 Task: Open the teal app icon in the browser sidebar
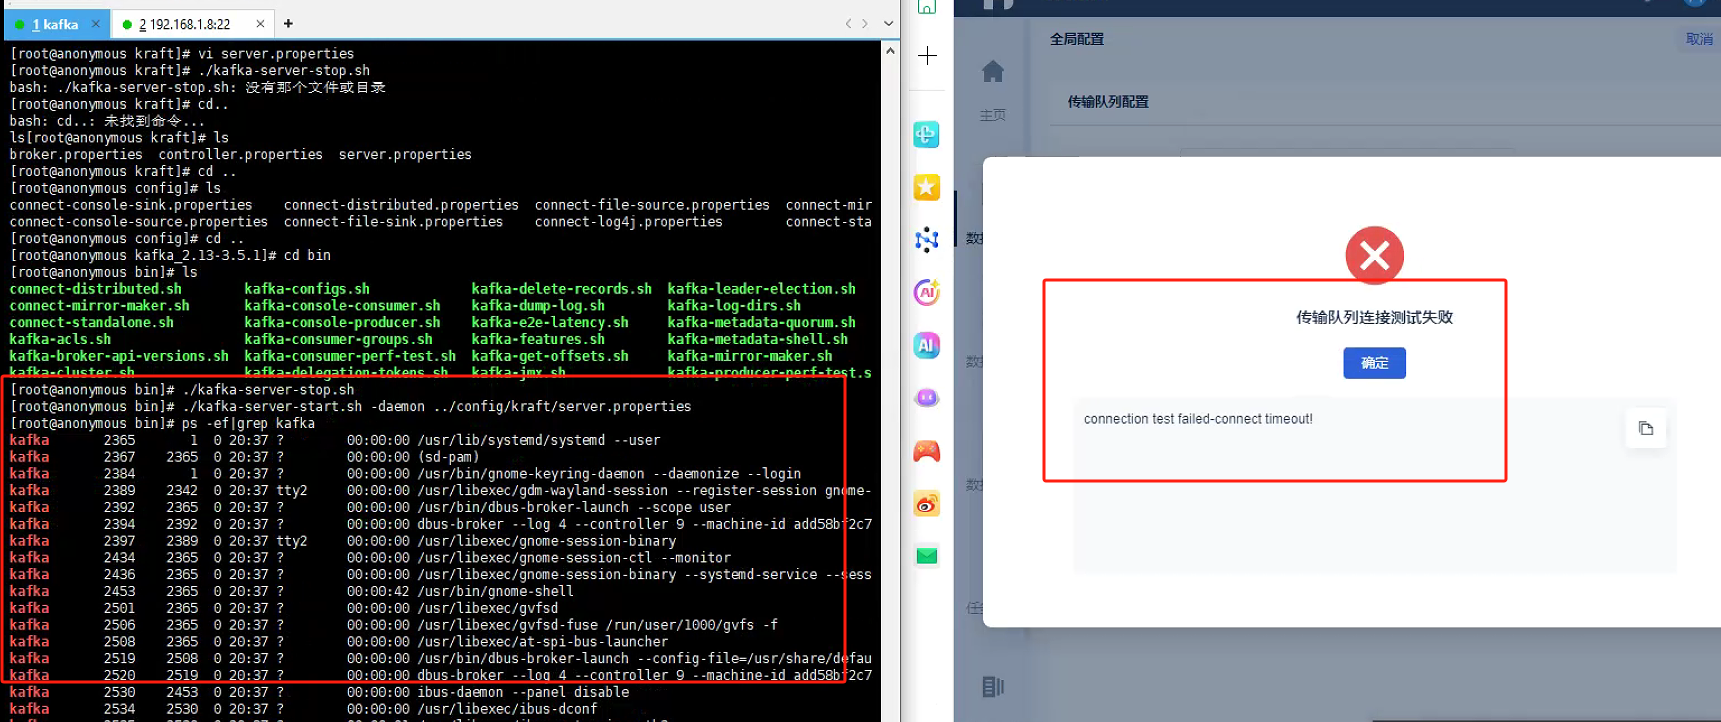[x=927, y=134]
